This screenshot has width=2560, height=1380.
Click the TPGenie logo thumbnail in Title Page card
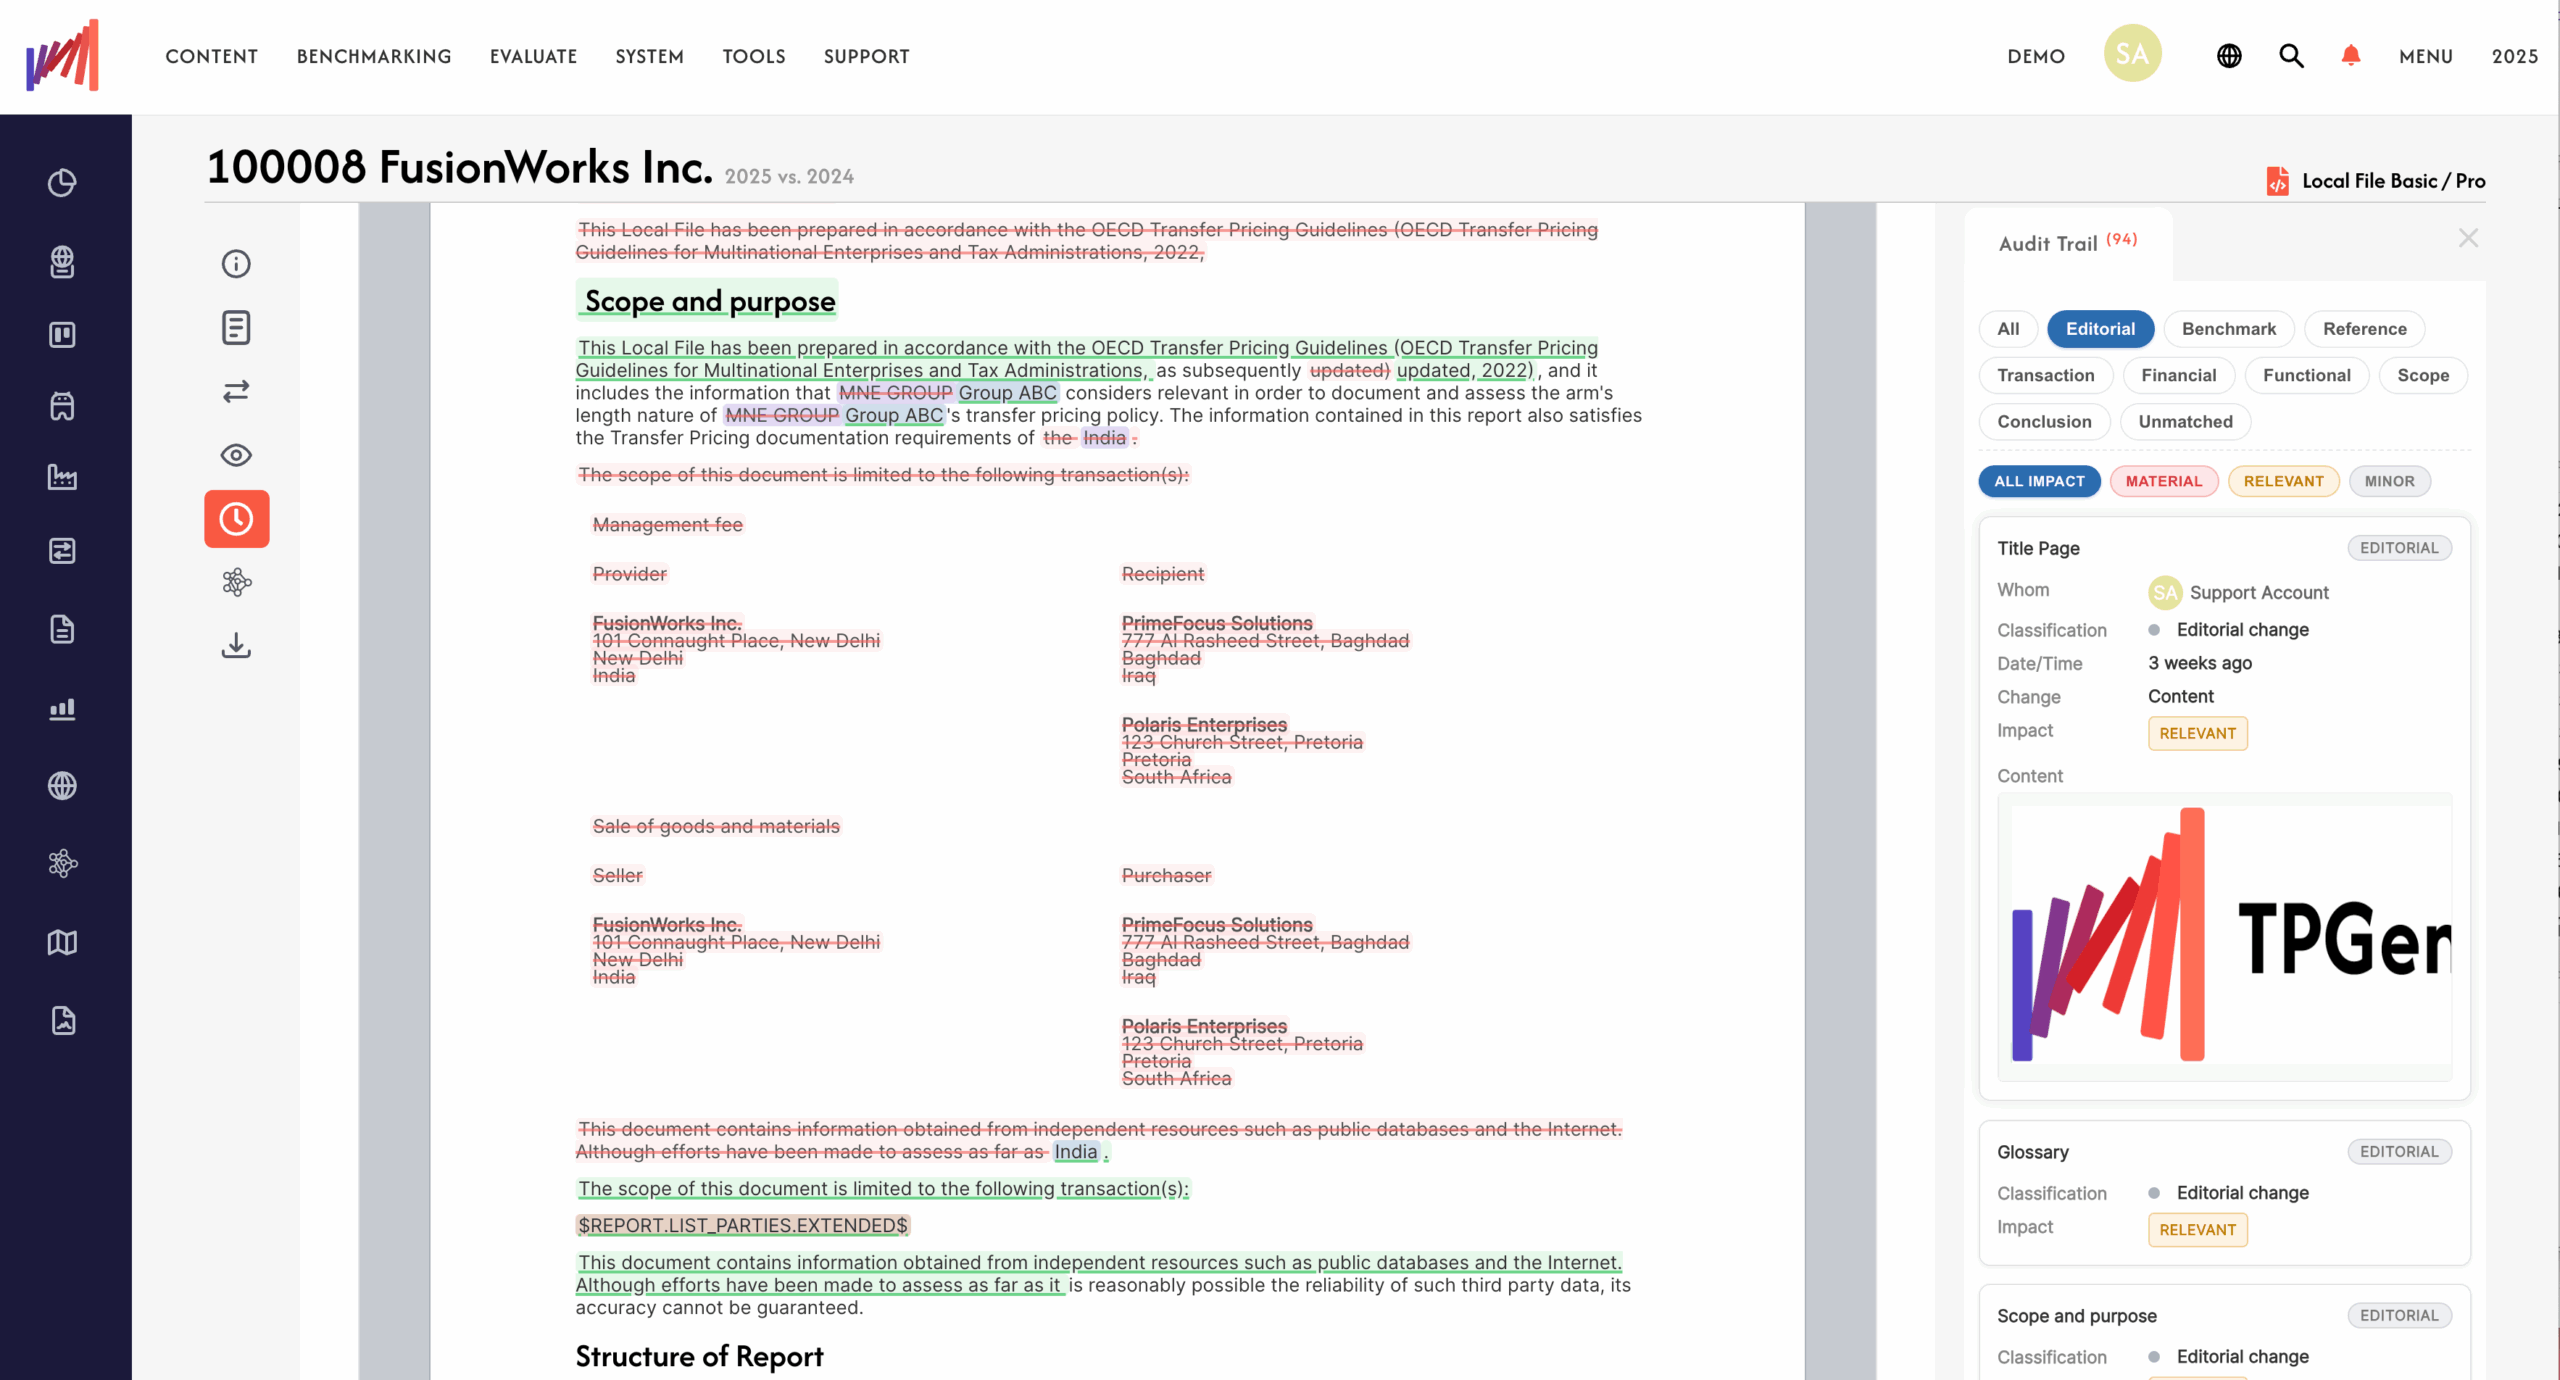(x=2224, y=937)
